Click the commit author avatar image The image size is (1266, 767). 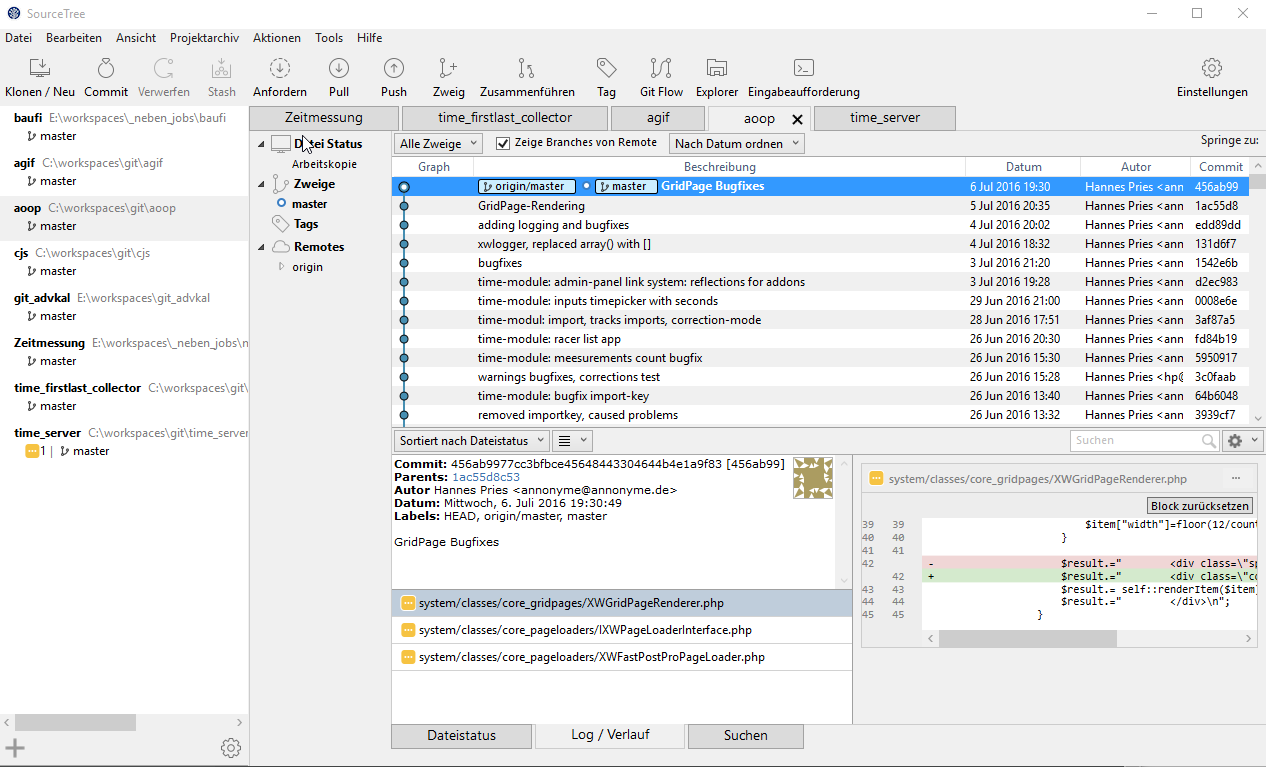(x=813, y=478)
